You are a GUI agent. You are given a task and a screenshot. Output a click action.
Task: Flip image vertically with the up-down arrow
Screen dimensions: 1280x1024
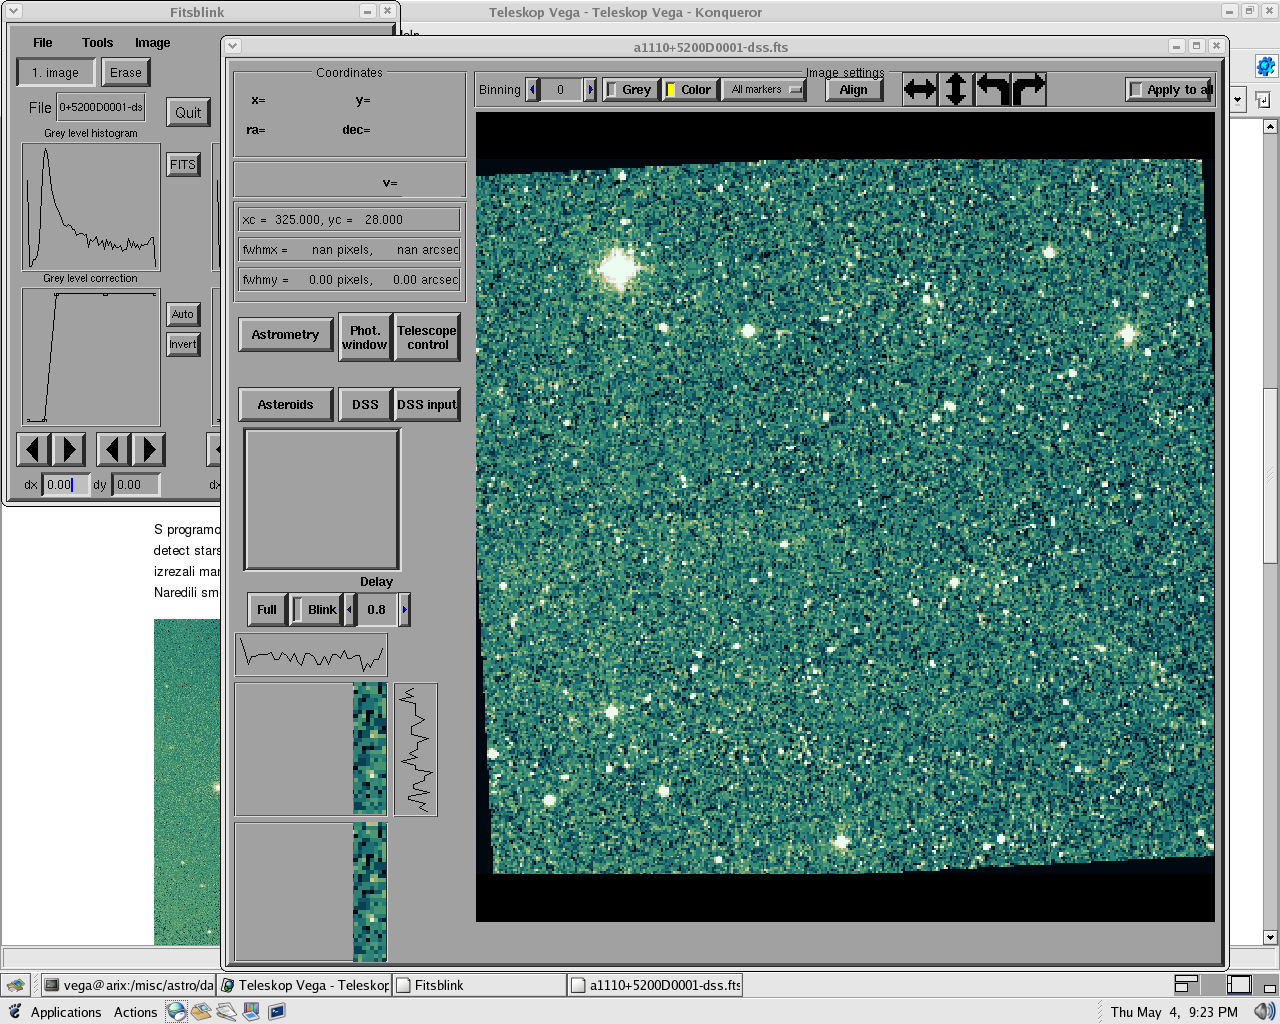[x=956, y=89]
